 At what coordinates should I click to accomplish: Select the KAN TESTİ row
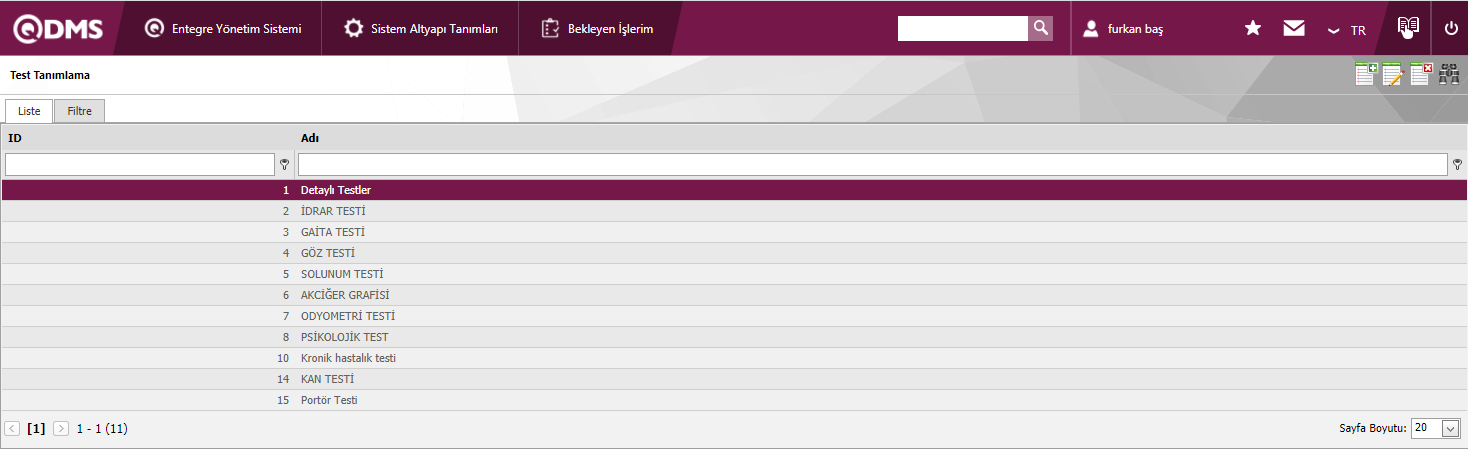734,379
